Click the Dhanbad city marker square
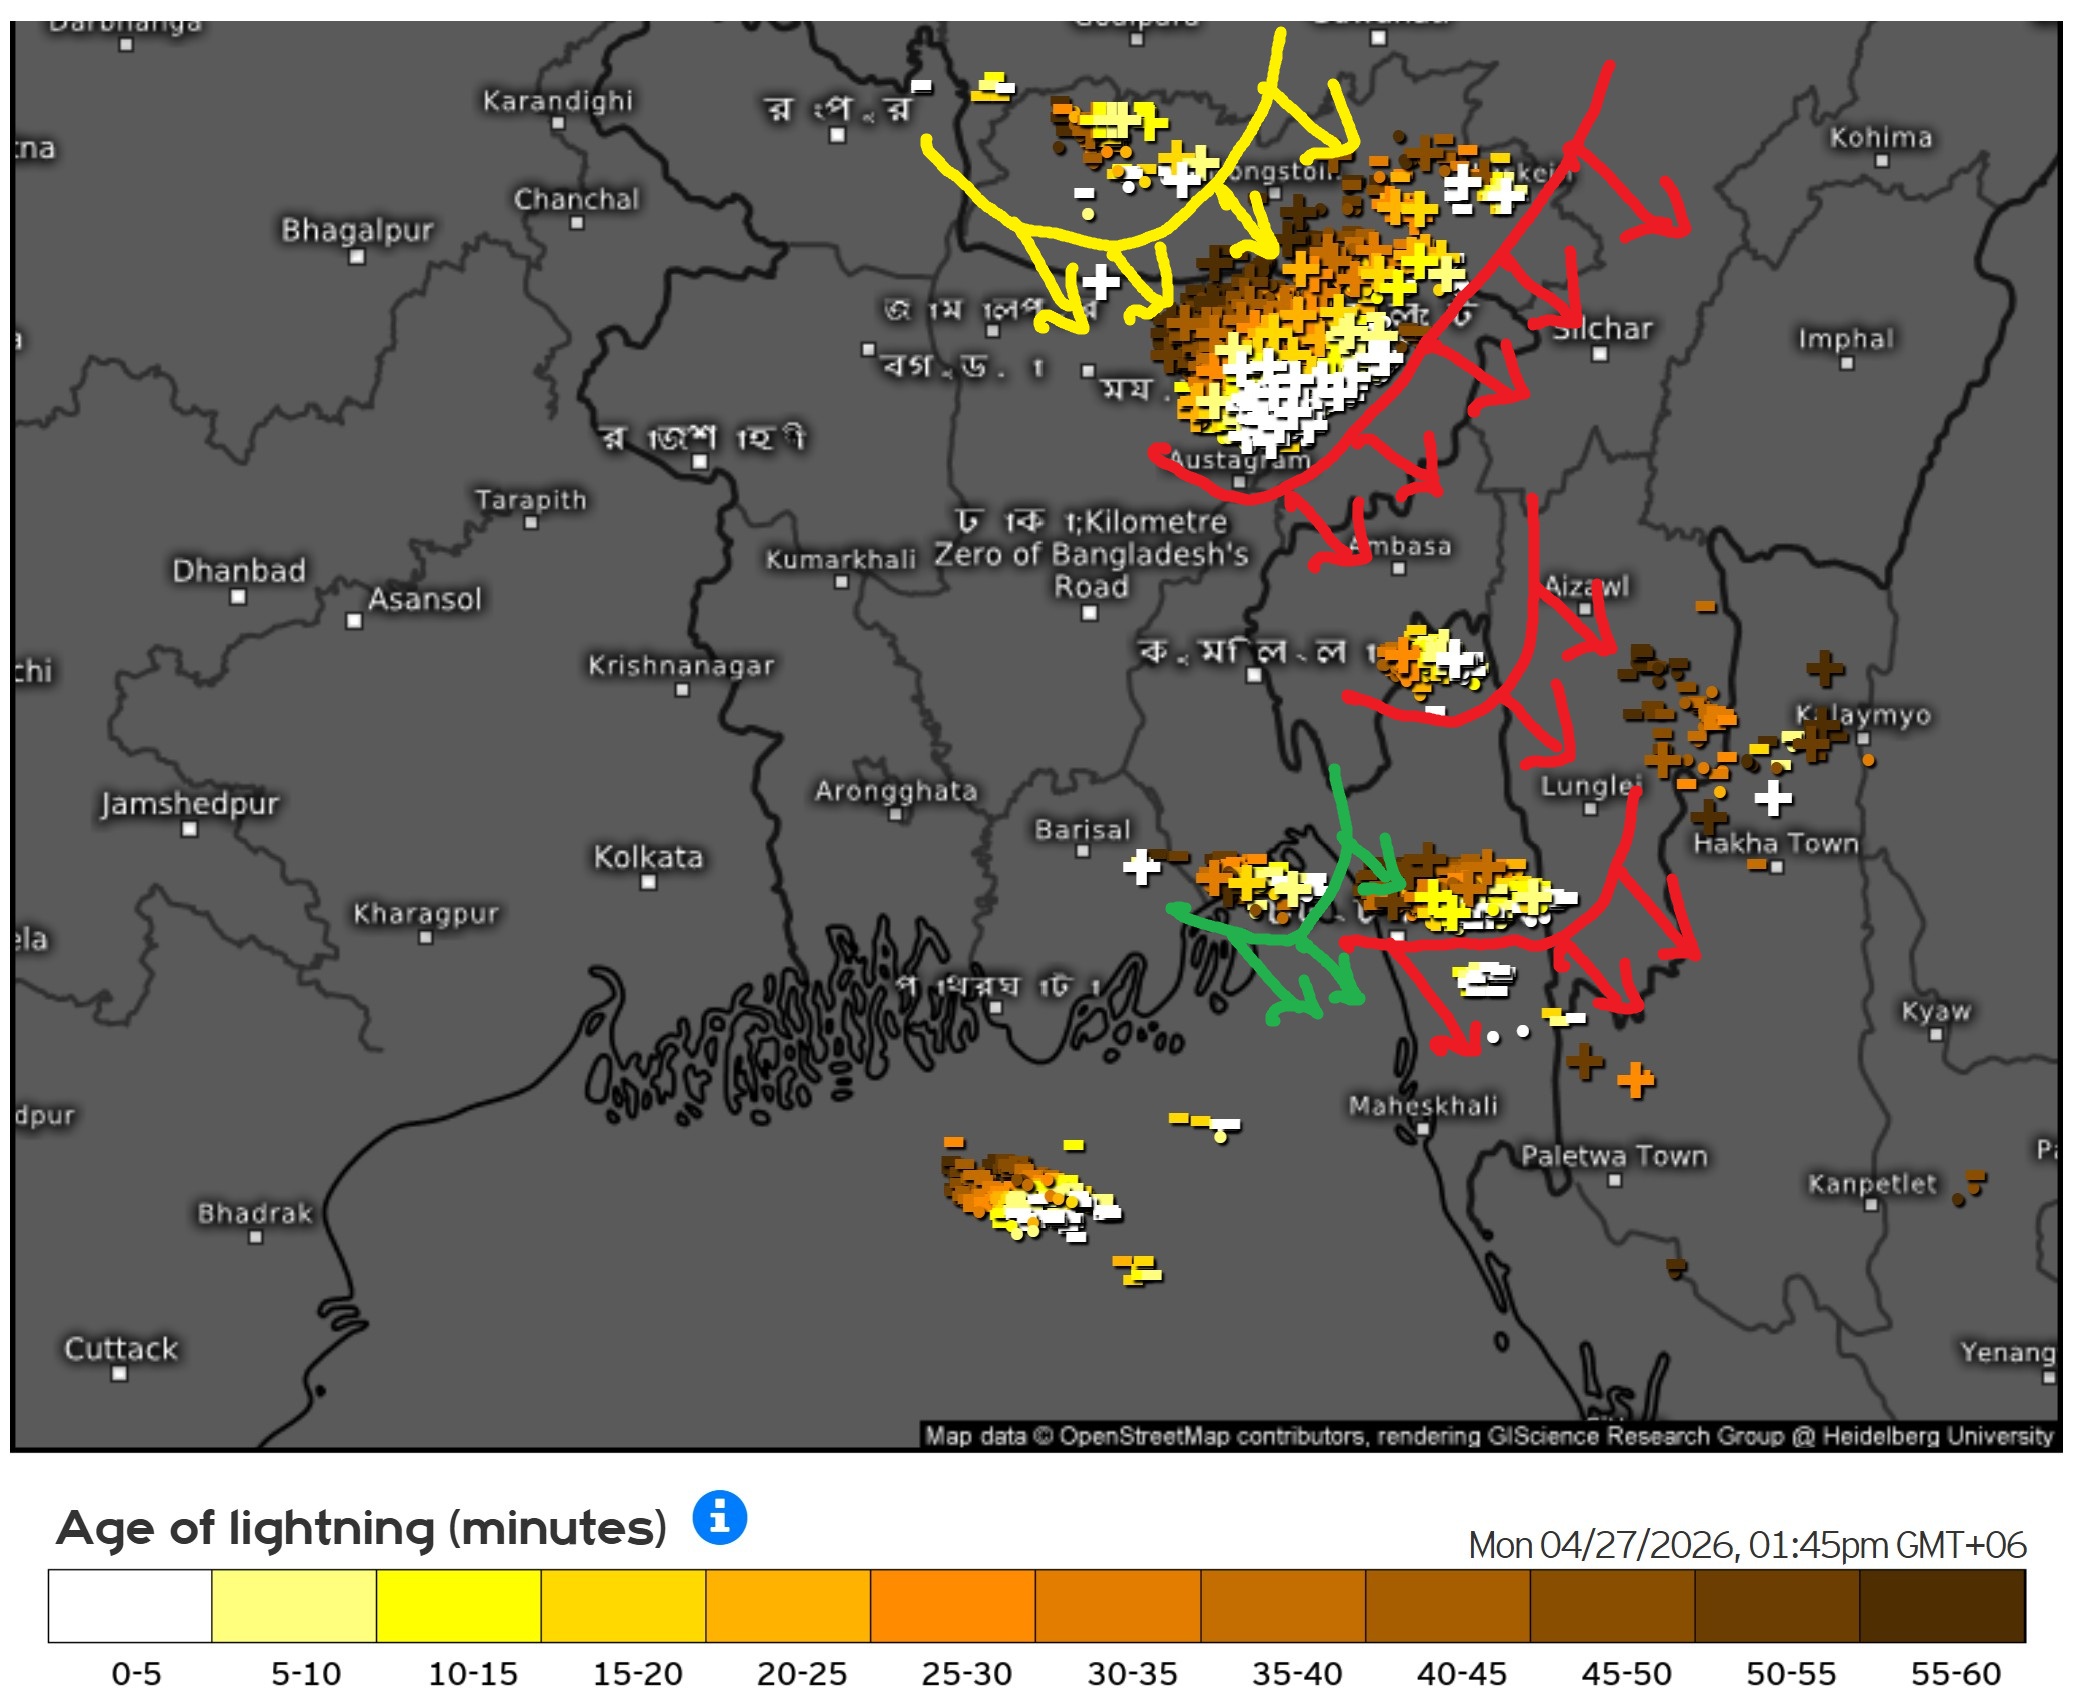The image size is (2076, 1695). pyautogui.click(x=238, y=597)
